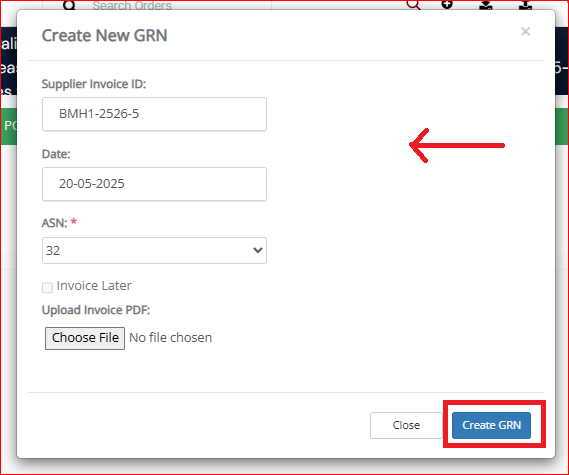
Task: Enable the Invoice Later checkbox
Action: (x=47, y=287)
